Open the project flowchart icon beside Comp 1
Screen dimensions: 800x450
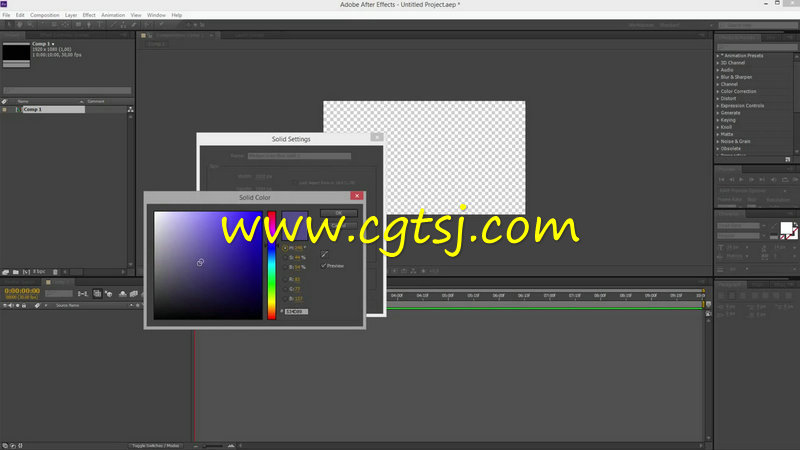[131, 110]
